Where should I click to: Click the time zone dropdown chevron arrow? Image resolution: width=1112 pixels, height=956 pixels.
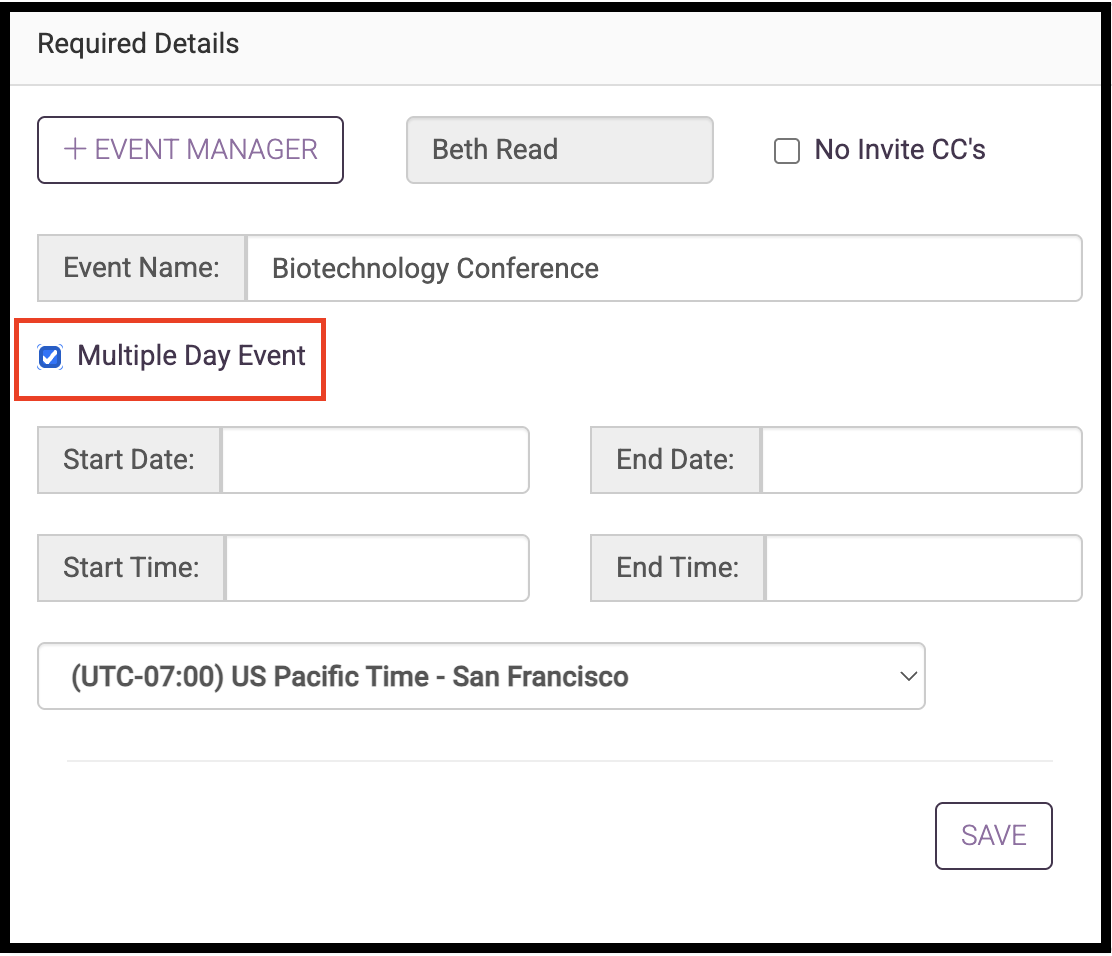(908, 677)
